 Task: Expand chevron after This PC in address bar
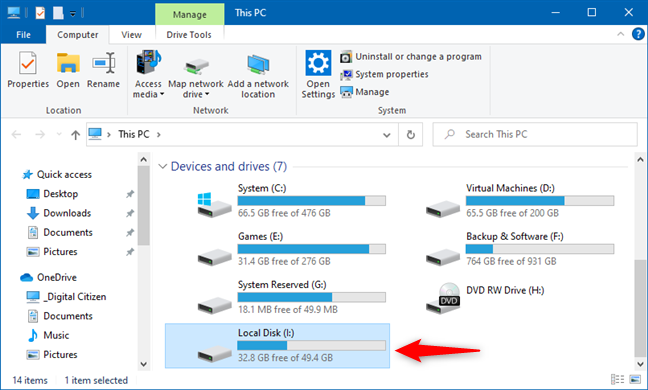pos(159,134)
